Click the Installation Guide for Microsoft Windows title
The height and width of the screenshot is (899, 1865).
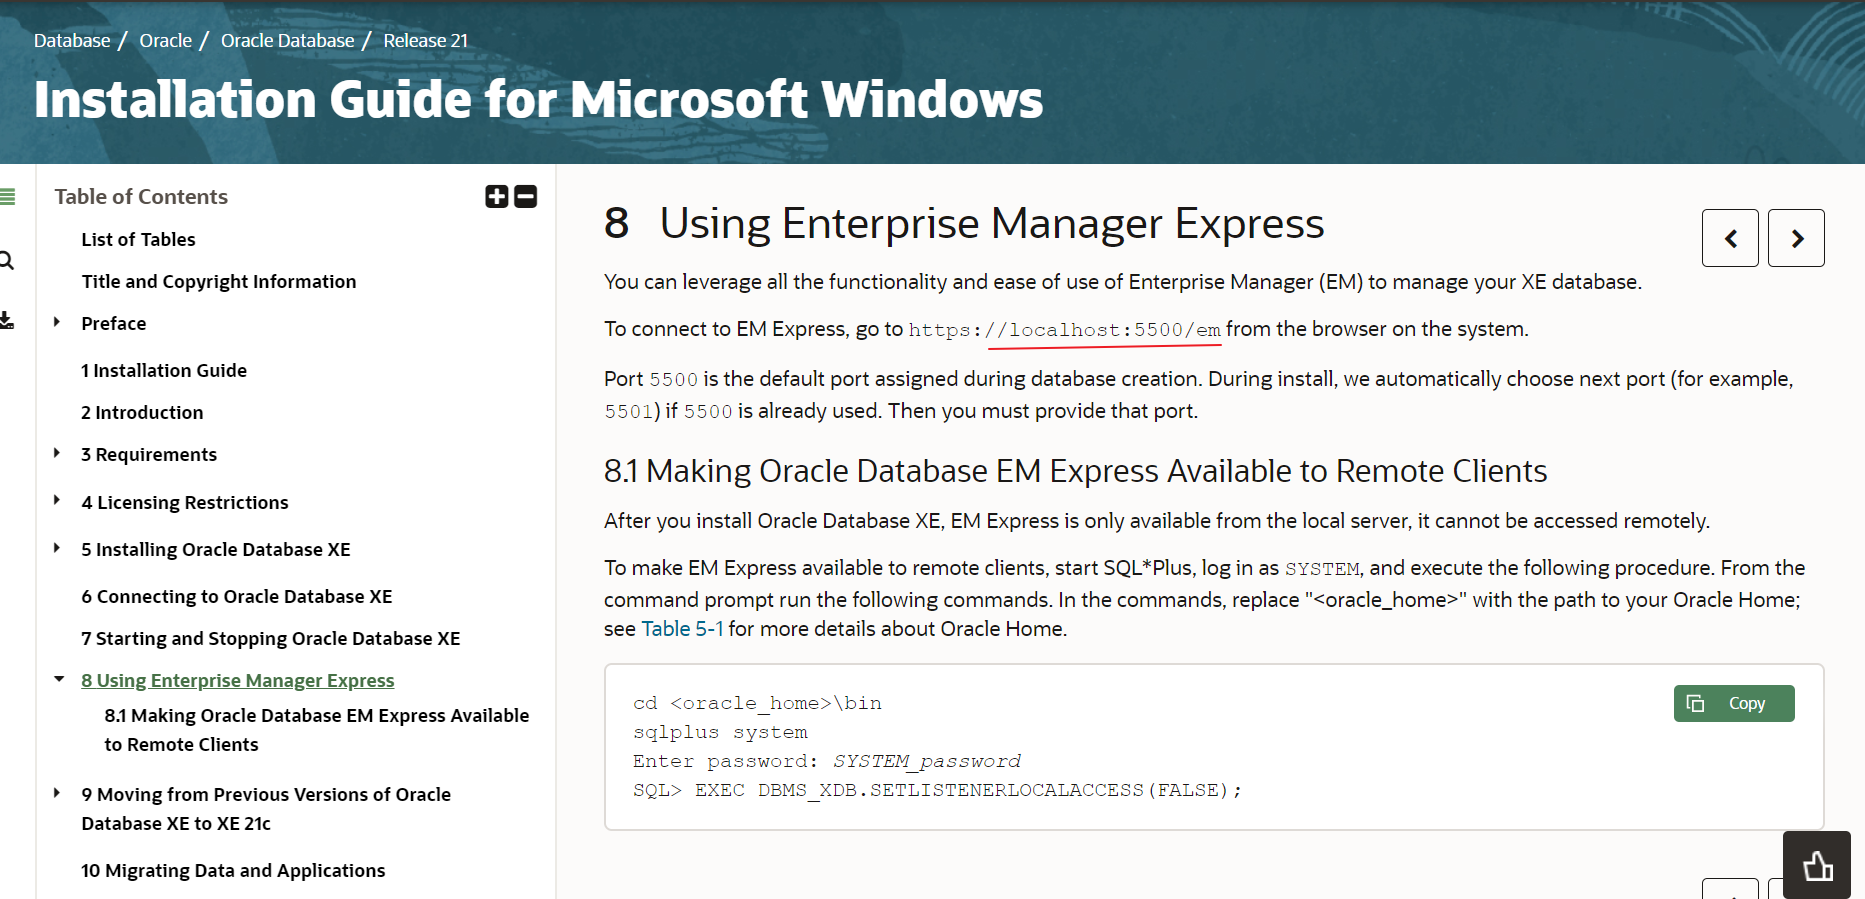pyautogui.click(x=538, y=100)
